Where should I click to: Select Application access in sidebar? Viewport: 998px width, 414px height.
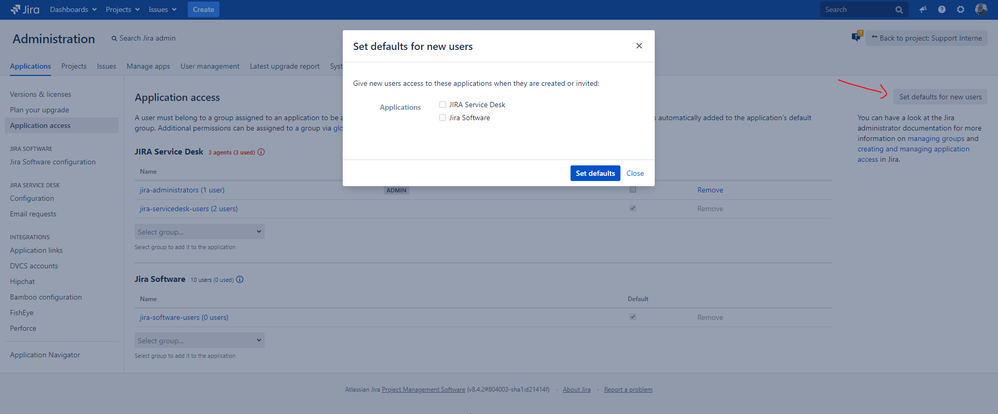[x=61, y=125]
